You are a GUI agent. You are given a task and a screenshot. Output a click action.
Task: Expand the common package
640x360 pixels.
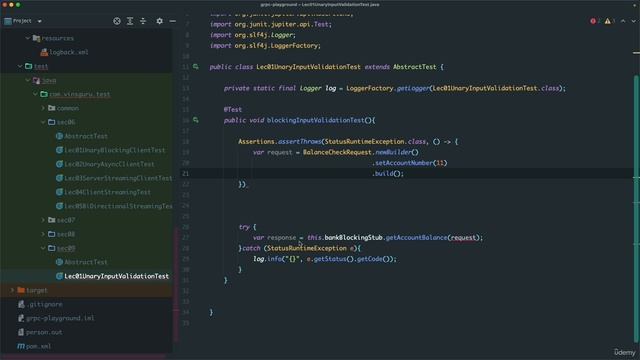point(43,108)
